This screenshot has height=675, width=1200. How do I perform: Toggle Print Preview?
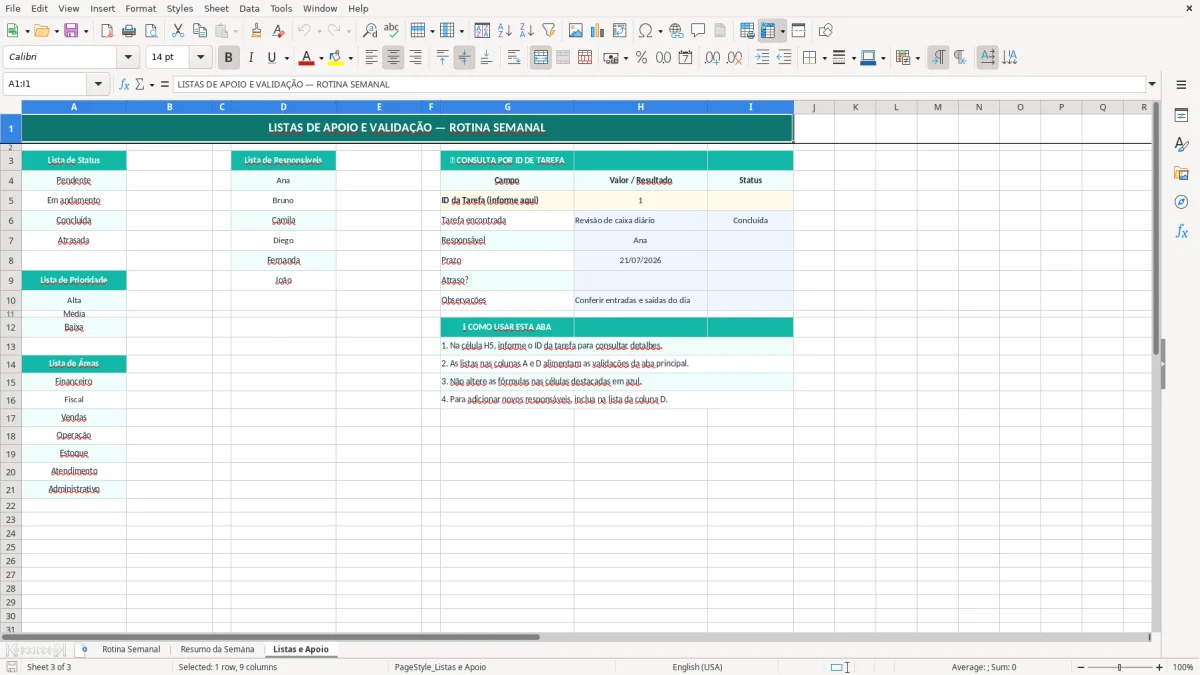(151, 31)
